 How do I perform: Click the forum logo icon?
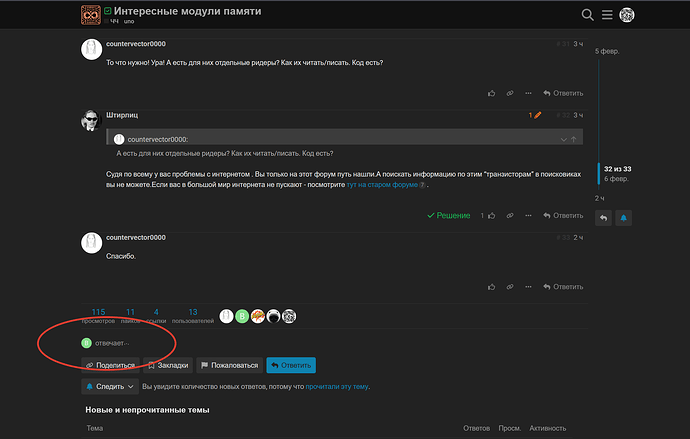pyautogui.click(x=90, y=15)
